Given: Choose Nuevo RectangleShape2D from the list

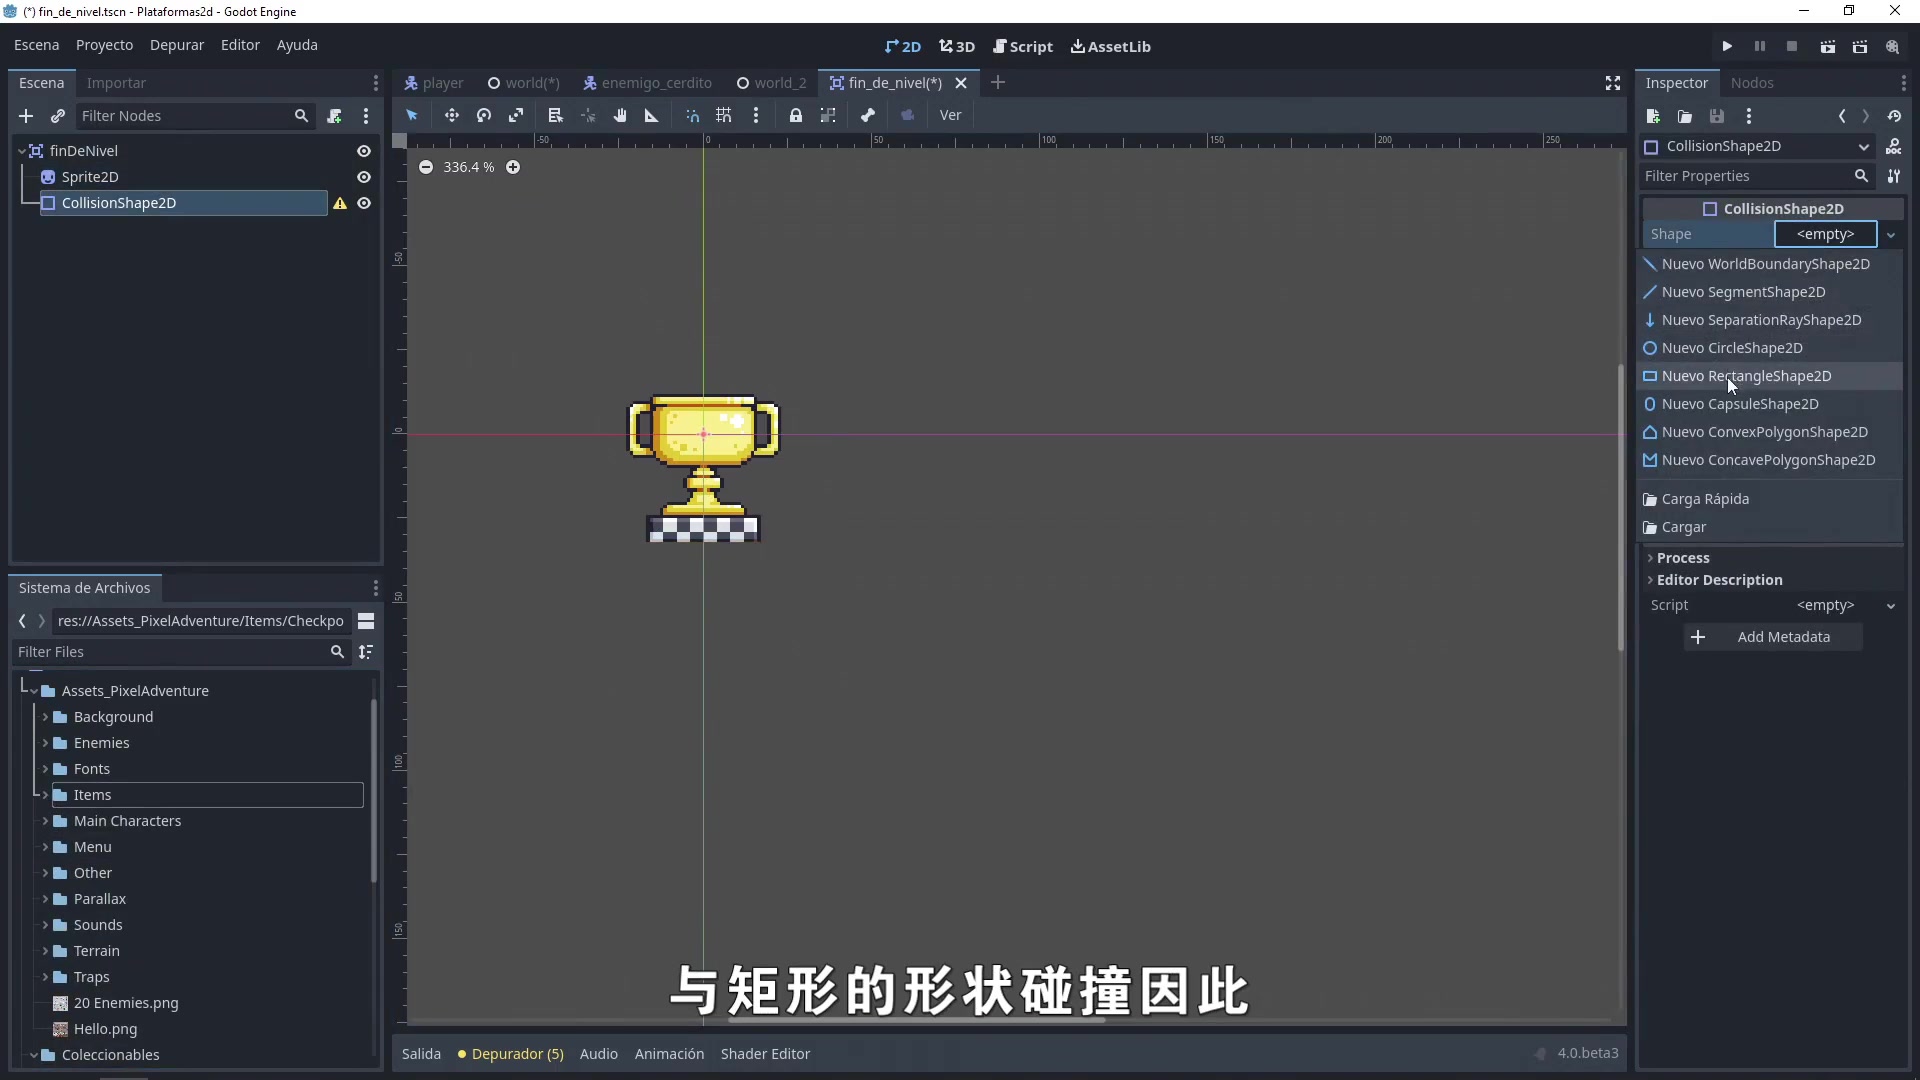Looking at the screenshot, I should click(1748, 376).
